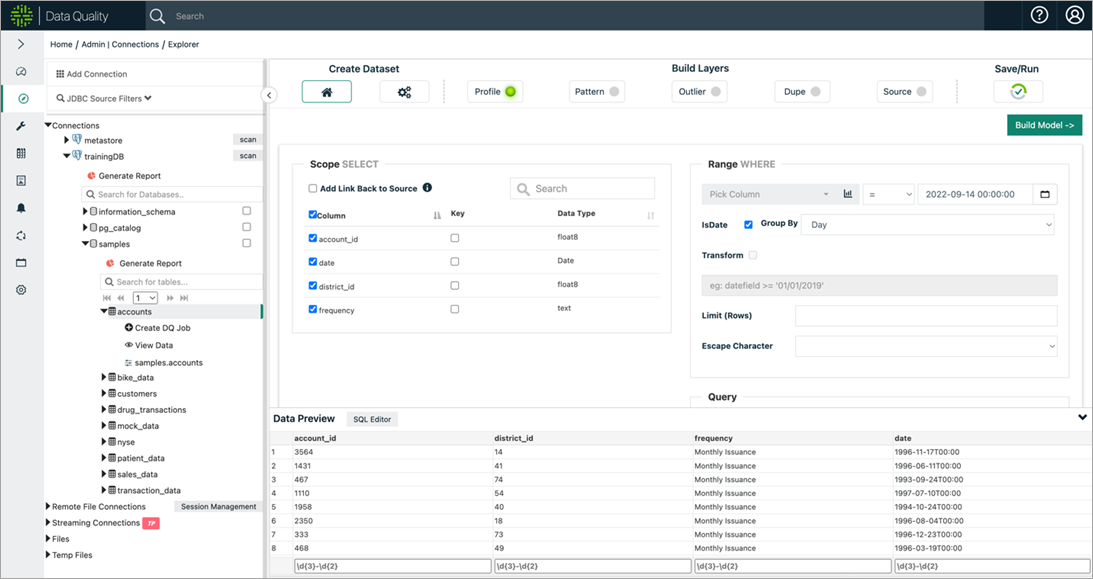Click the home icon under Create Dataset
This screenshot has width=1093, height=579.
pyautogui.click(x=326, y=92)
